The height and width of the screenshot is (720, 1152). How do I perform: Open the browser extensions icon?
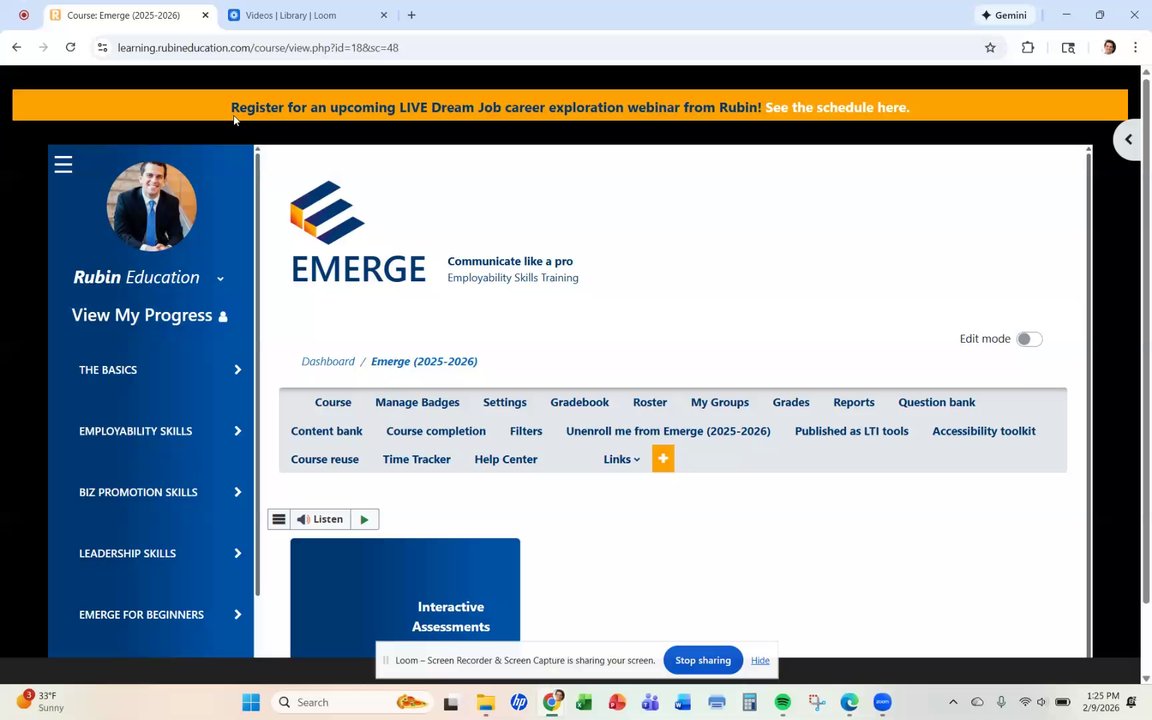(x=1027, y=48)
